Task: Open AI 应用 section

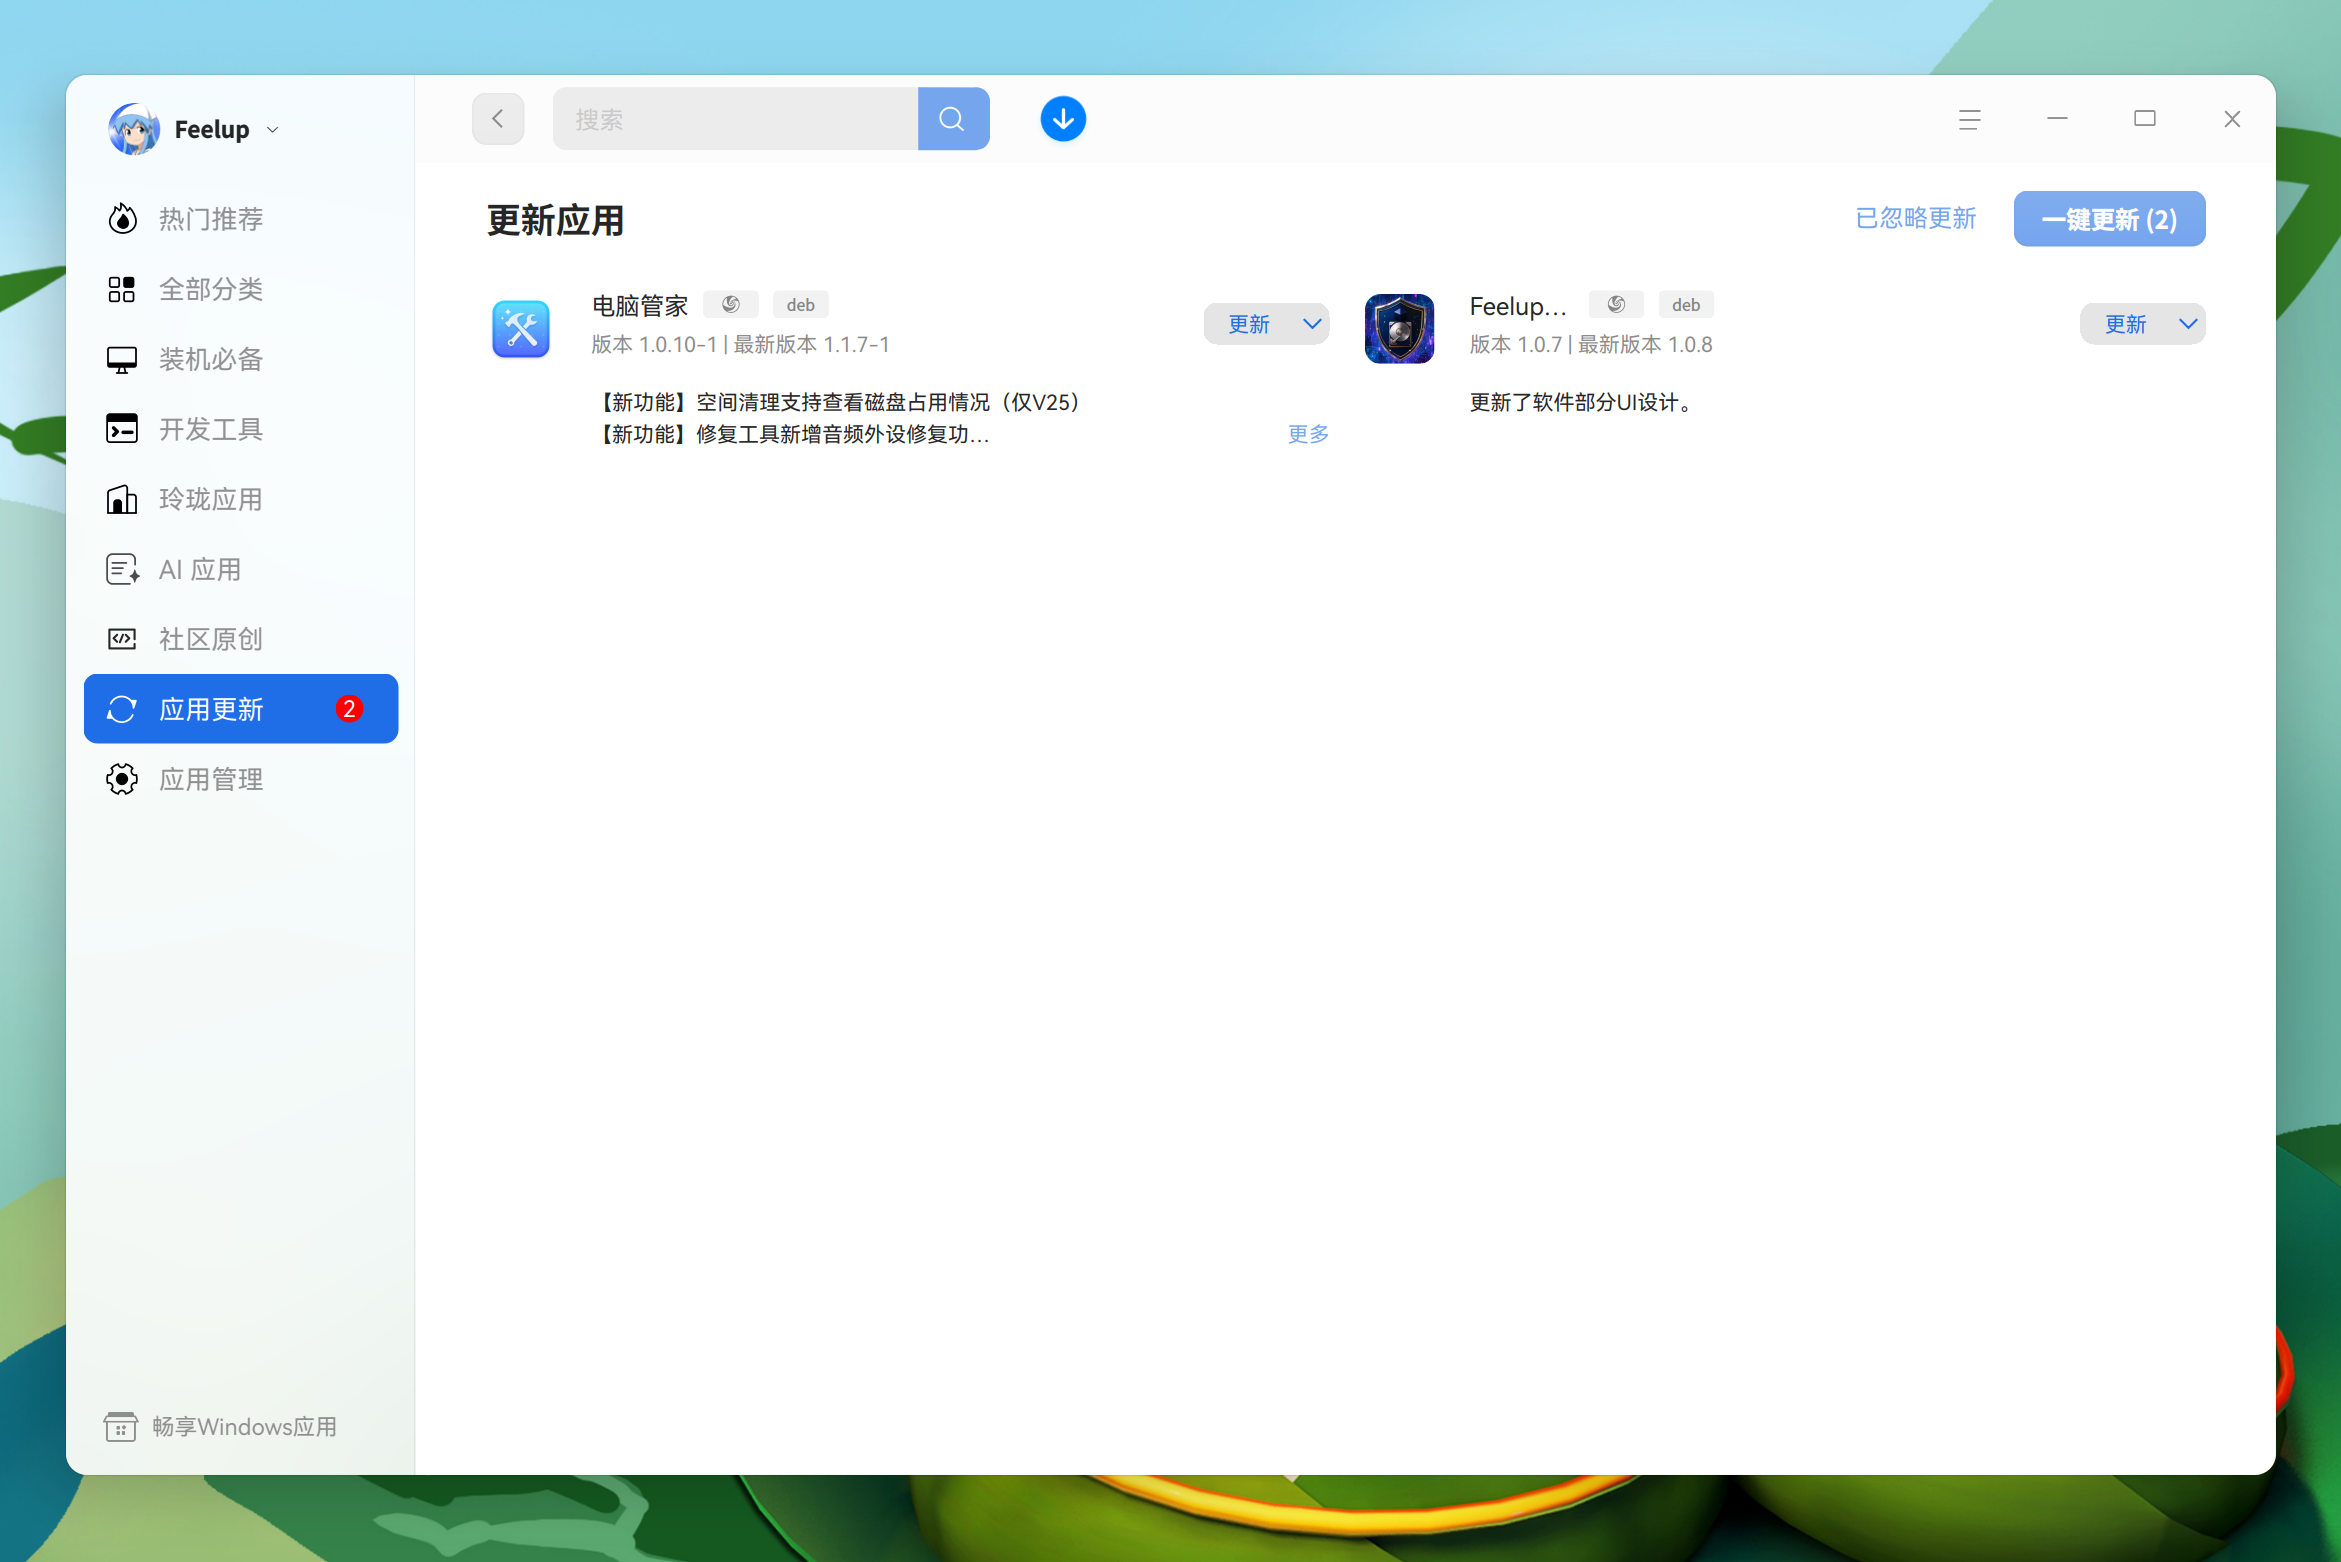Action: [241, 569]
